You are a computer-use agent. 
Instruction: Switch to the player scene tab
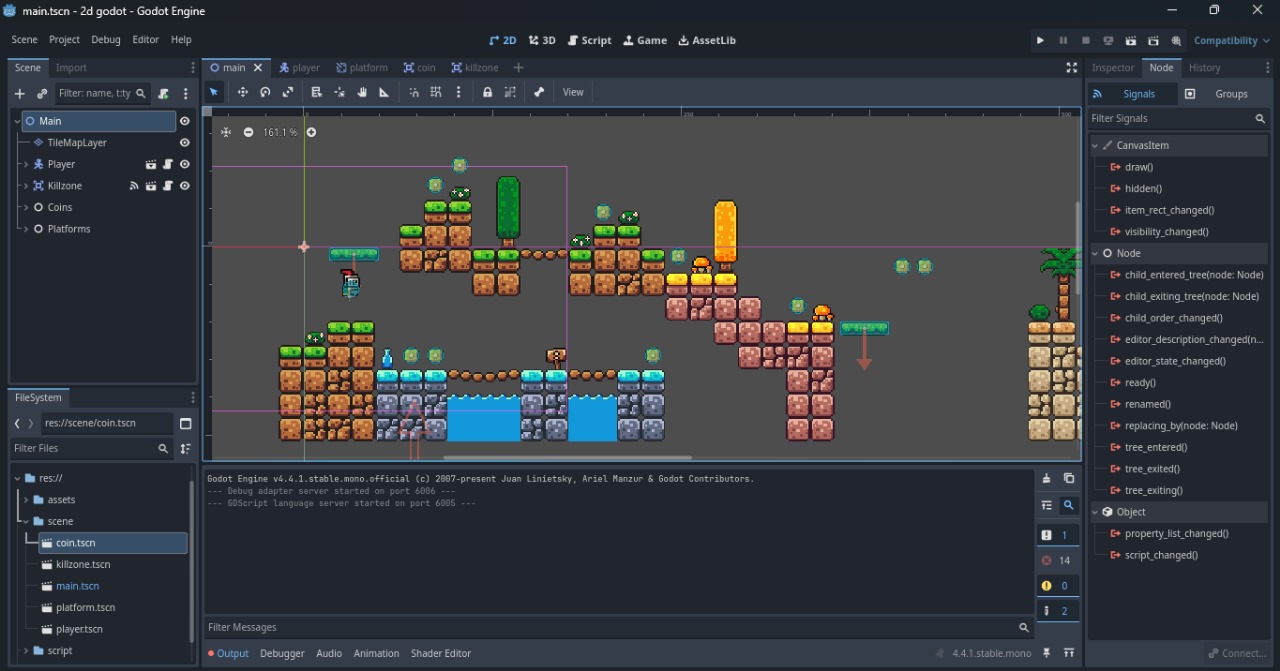pyautogui.click(x=299, y=68)
